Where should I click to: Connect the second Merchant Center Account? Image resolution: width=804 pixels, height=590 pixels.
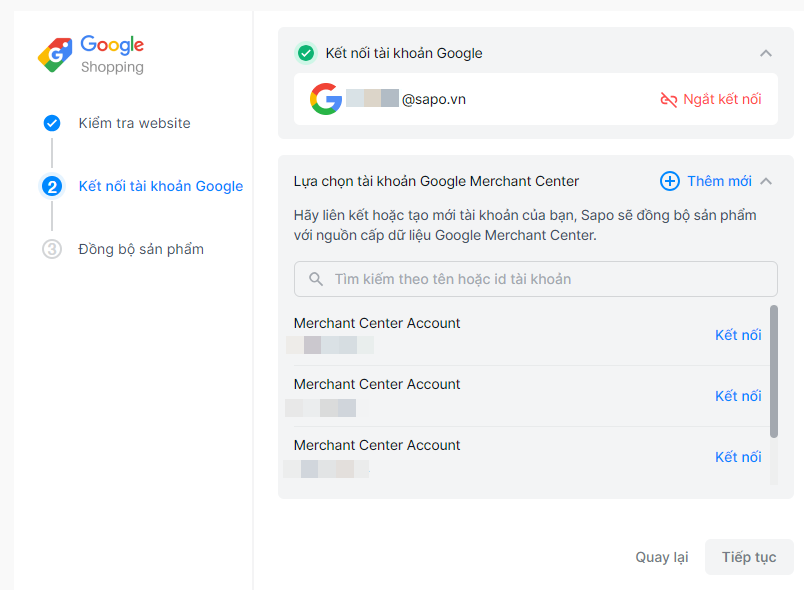click(x=738, y=396)
